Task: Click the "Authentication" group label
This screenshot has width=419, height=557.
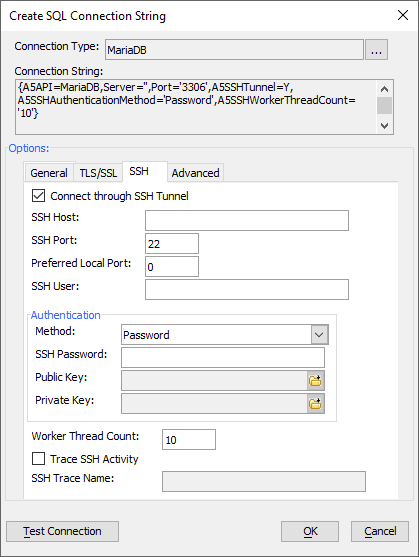Action: [66, 315]
